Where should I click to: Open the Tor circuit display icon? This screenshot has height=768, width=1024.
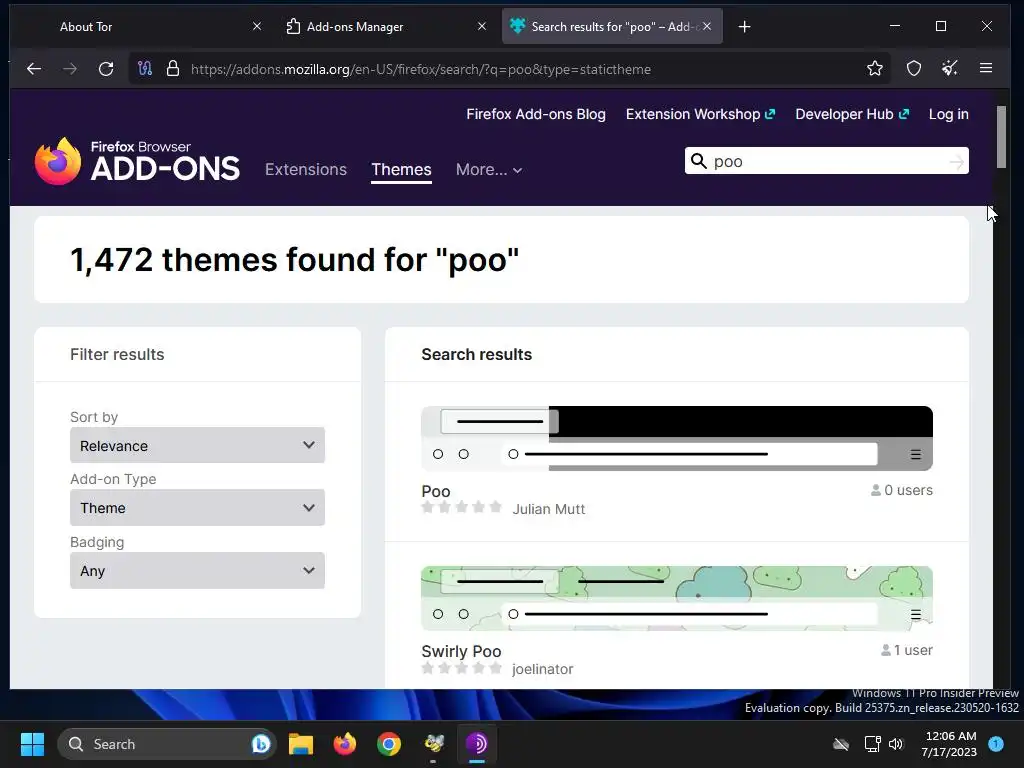(145, 69)
